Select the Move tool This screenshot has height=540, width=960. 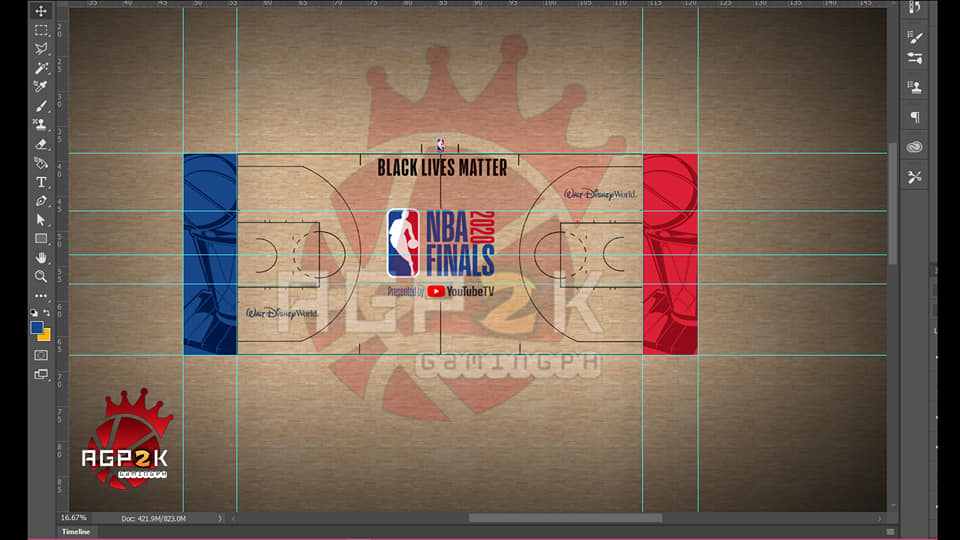point(41,11)
